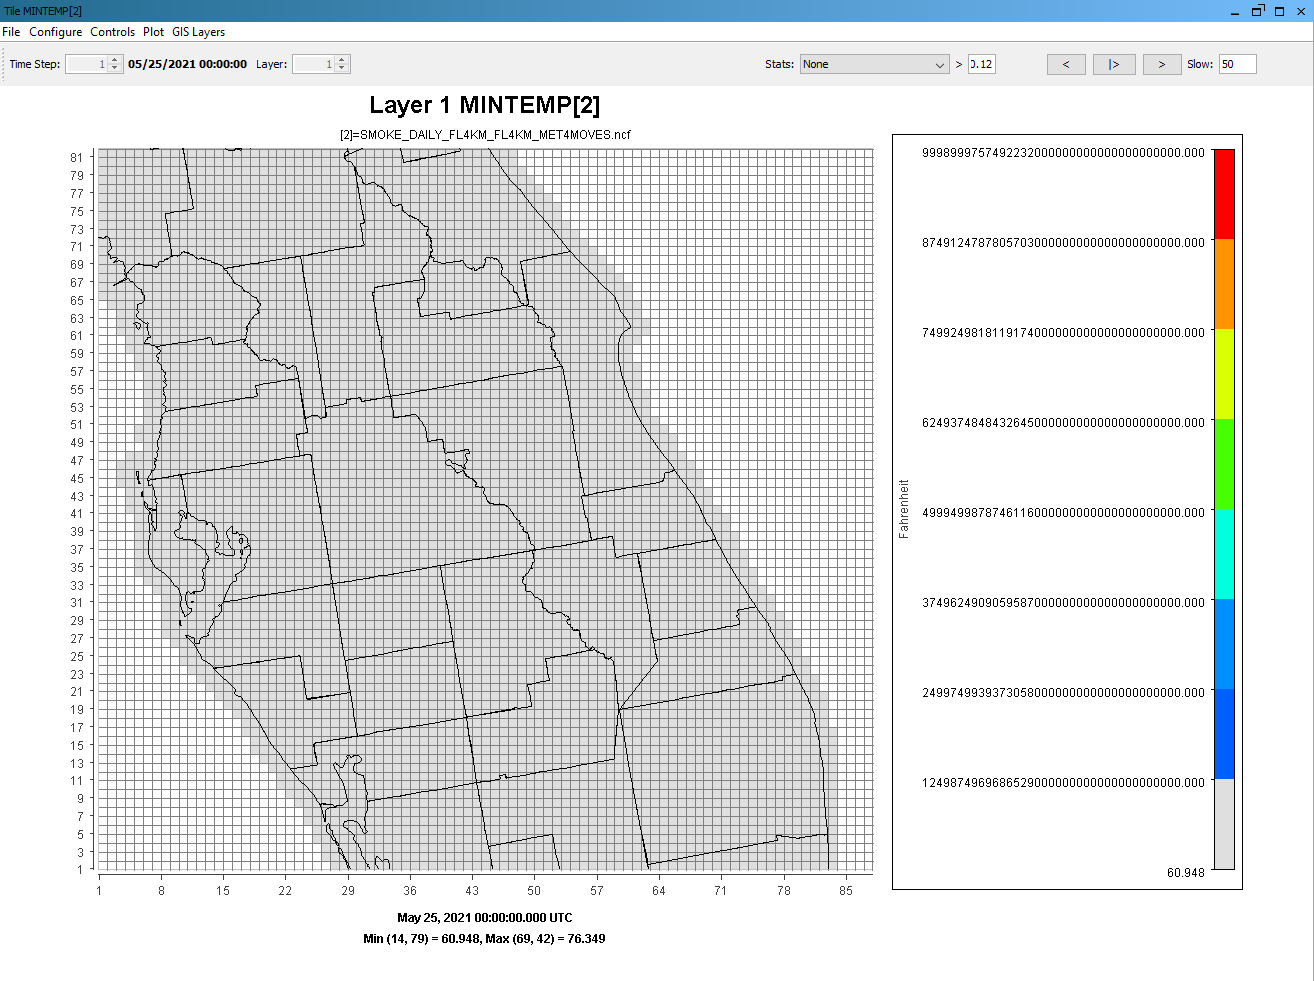This screenshot has height=981, width=1314.
Task: Click the Layer spinner up arrow
Action: (342, 60)
